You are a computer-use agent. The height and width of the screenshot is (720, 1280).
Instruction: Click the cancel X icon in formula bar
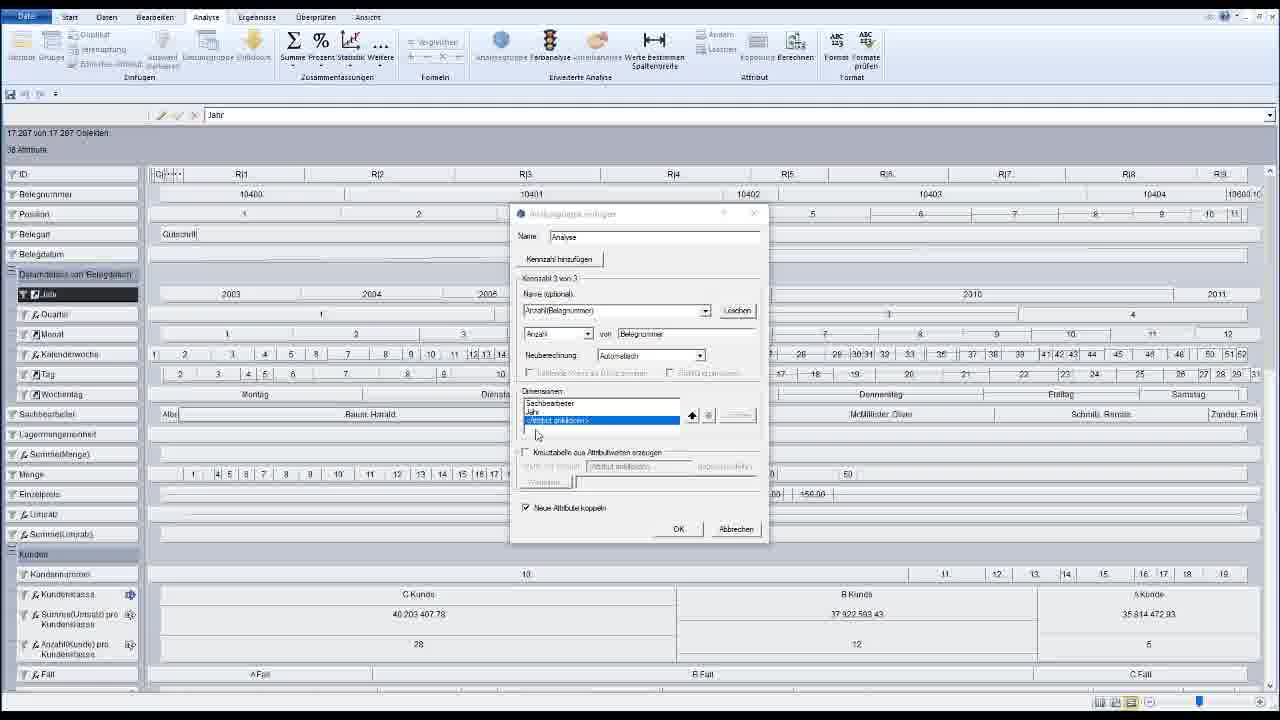coord(195,115)
